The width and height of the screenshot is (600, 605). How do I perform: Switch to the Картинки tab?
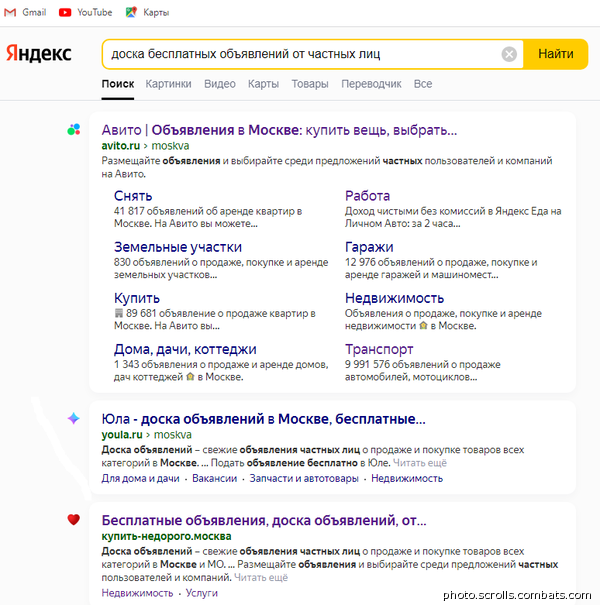tap(168, 84)
